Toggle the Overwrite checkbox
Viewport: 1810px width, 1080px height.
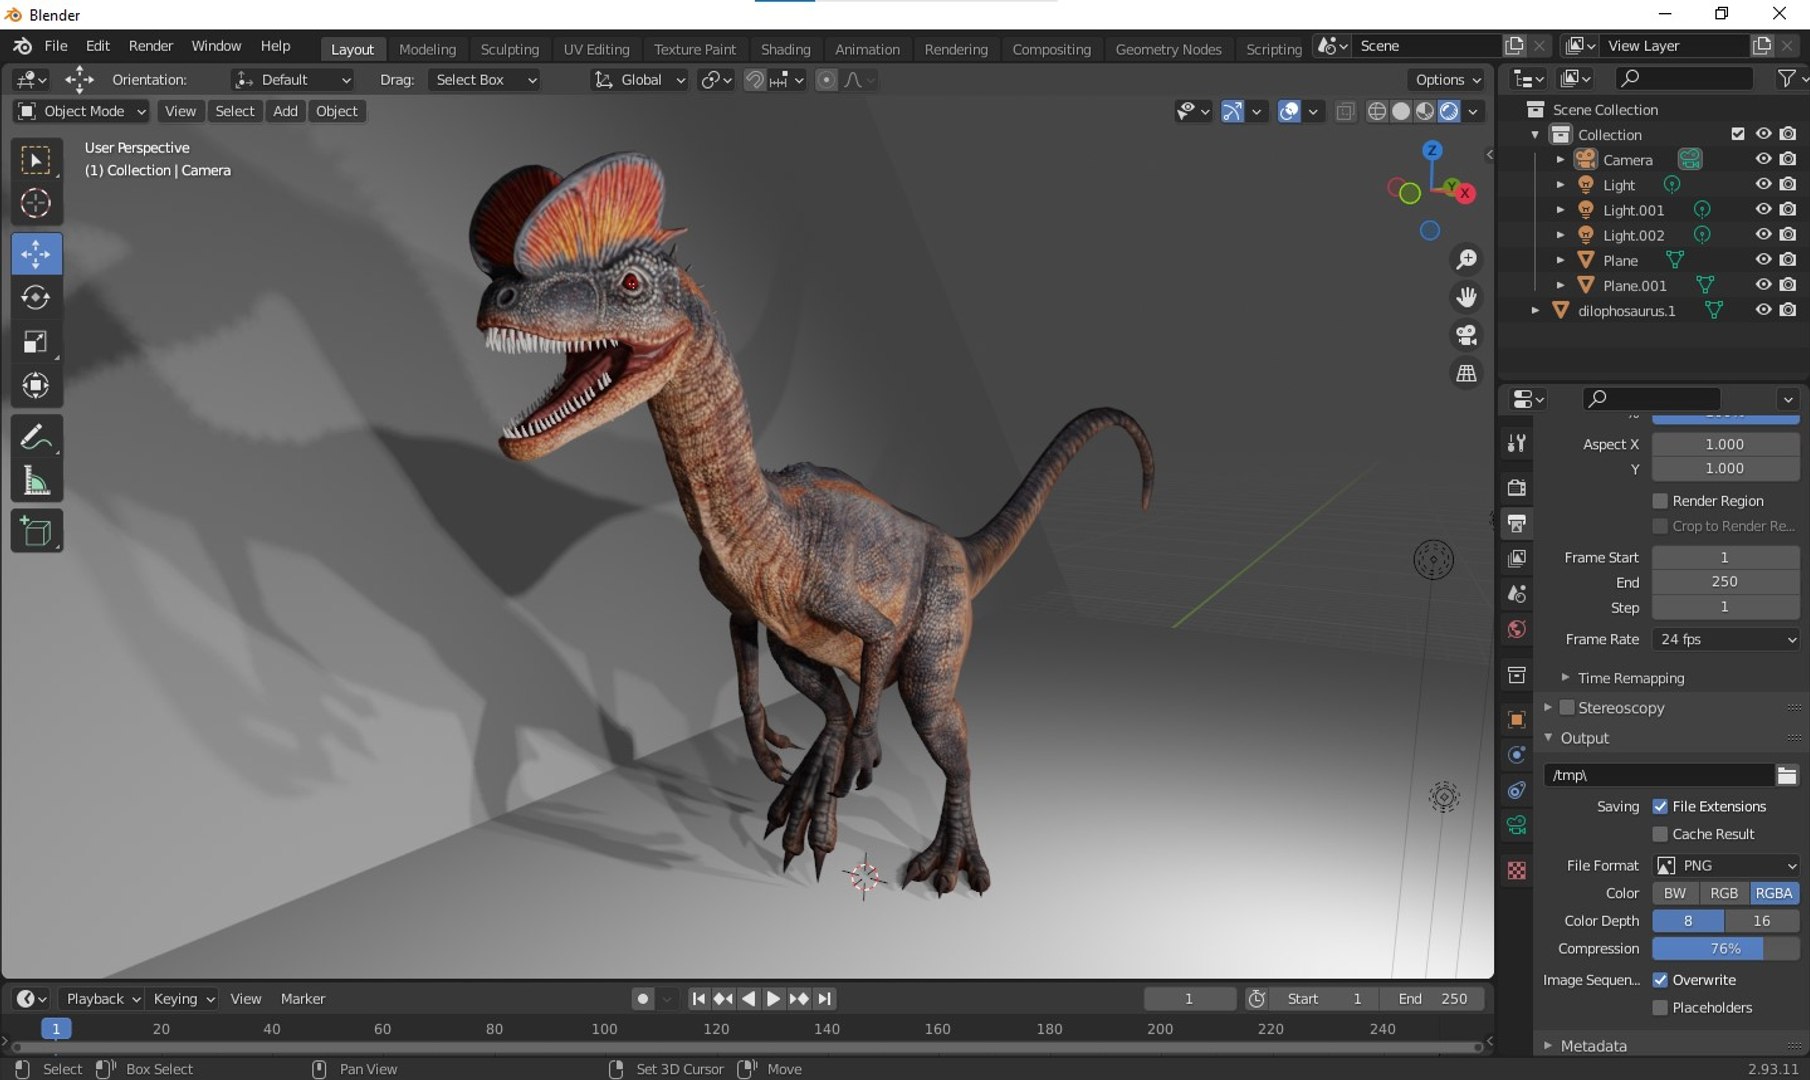point(1660,980)
